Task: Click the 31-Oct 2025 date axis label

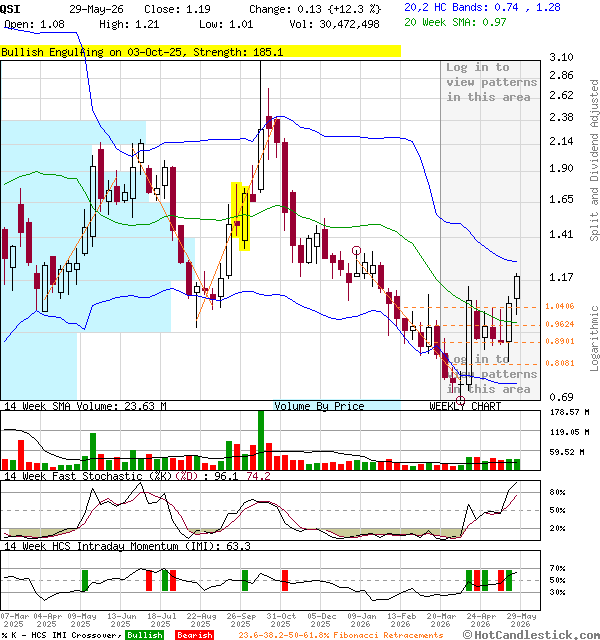Action: point(280,620)
